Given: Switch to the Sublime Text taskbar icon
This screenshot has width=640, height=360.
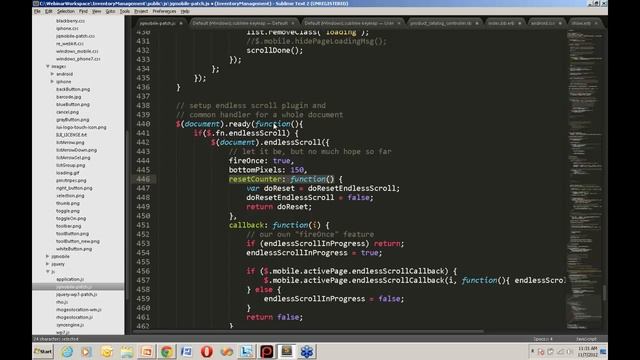Looking at the screenshot, I should [x=287, y=351].
